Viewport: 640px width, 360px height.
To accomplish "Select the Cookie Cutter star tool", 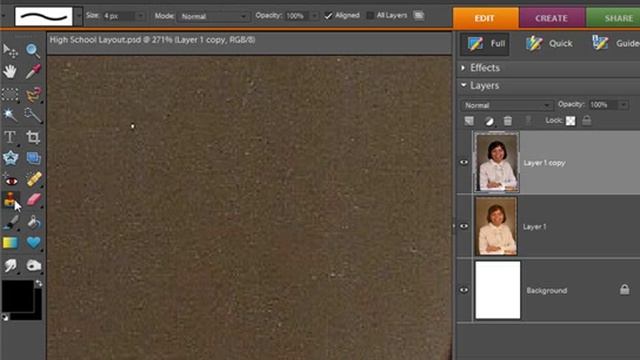I will tap(10, 158).
